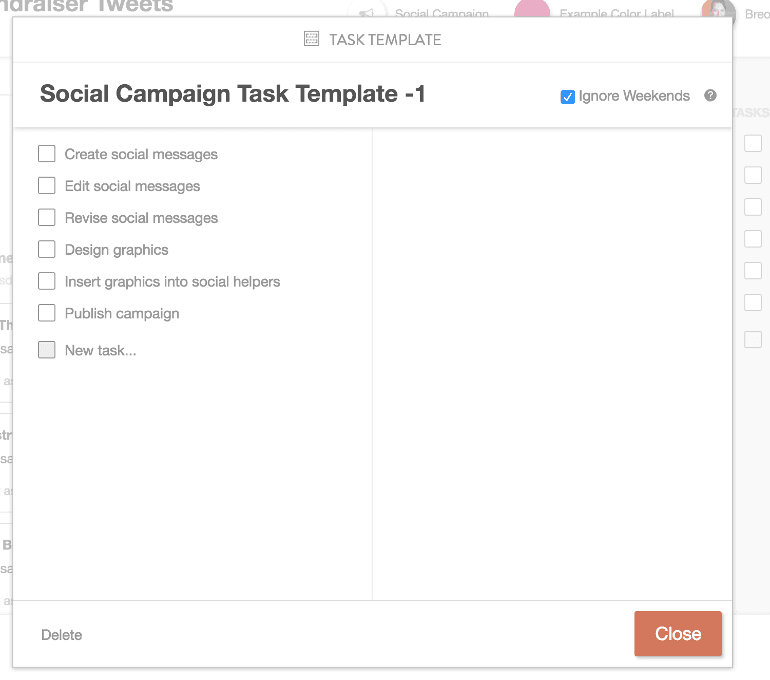Image resolution: width=770 pixels, height=680 pixels.
Task: Select the Publish campaign task text
Action: [x=122, y=314]
